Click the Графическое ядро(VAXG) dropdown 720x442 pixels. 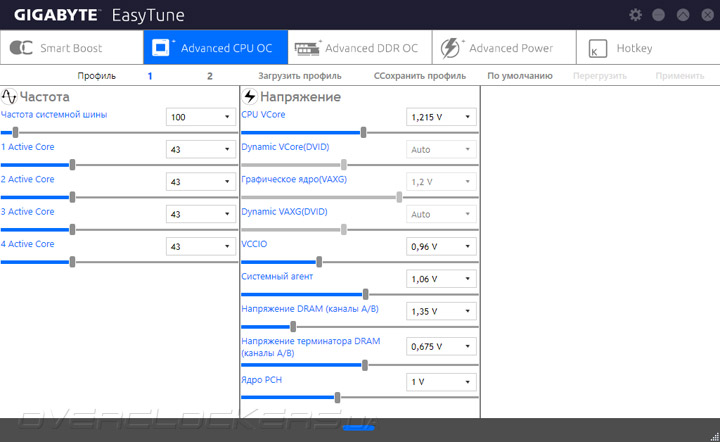[x=441, y=182]
